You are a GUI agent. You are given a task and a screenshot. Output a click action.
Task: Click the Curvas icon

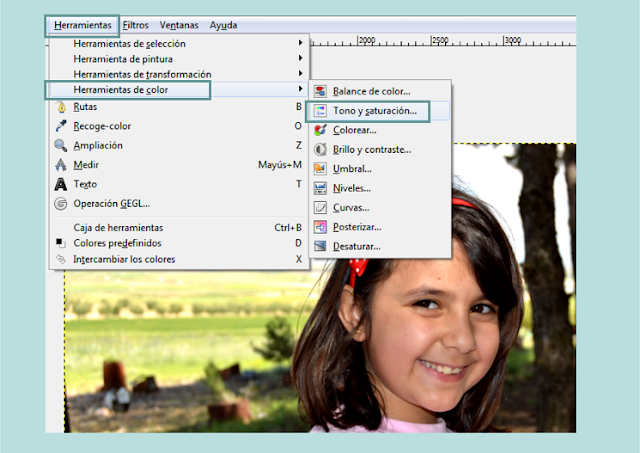320,207
